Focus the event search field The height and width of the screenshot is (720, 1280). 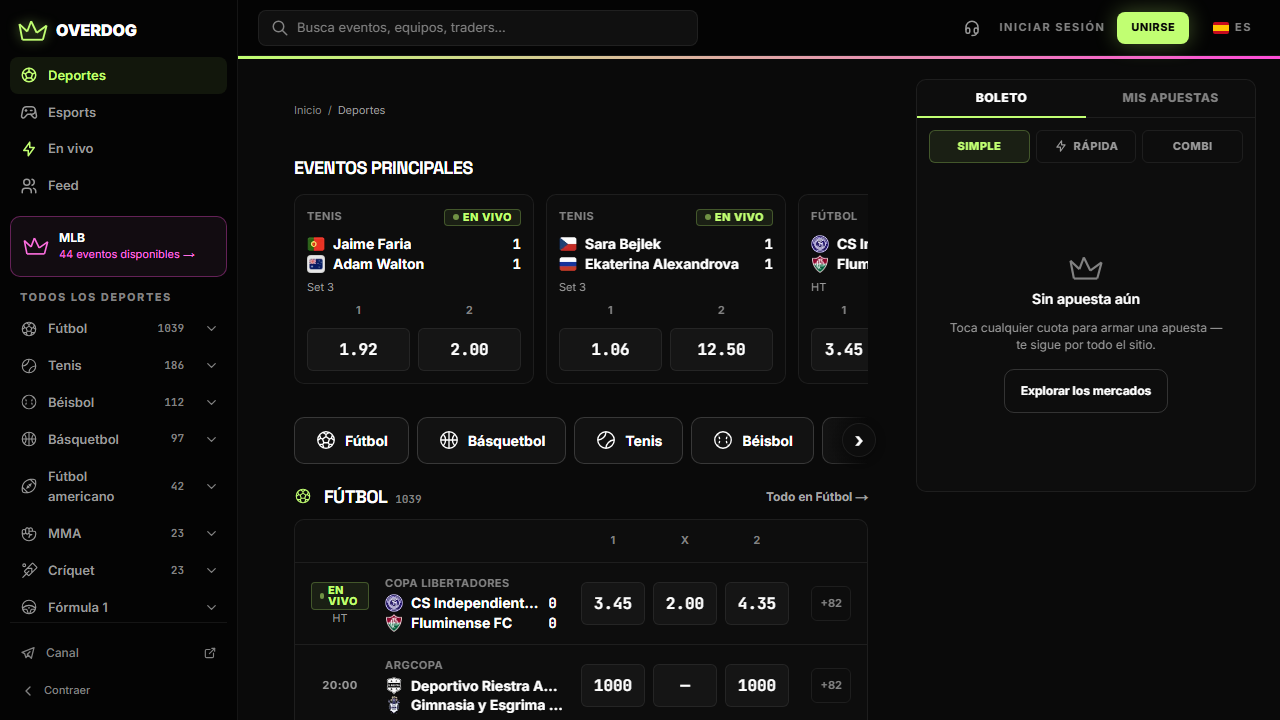pos(478,28)
